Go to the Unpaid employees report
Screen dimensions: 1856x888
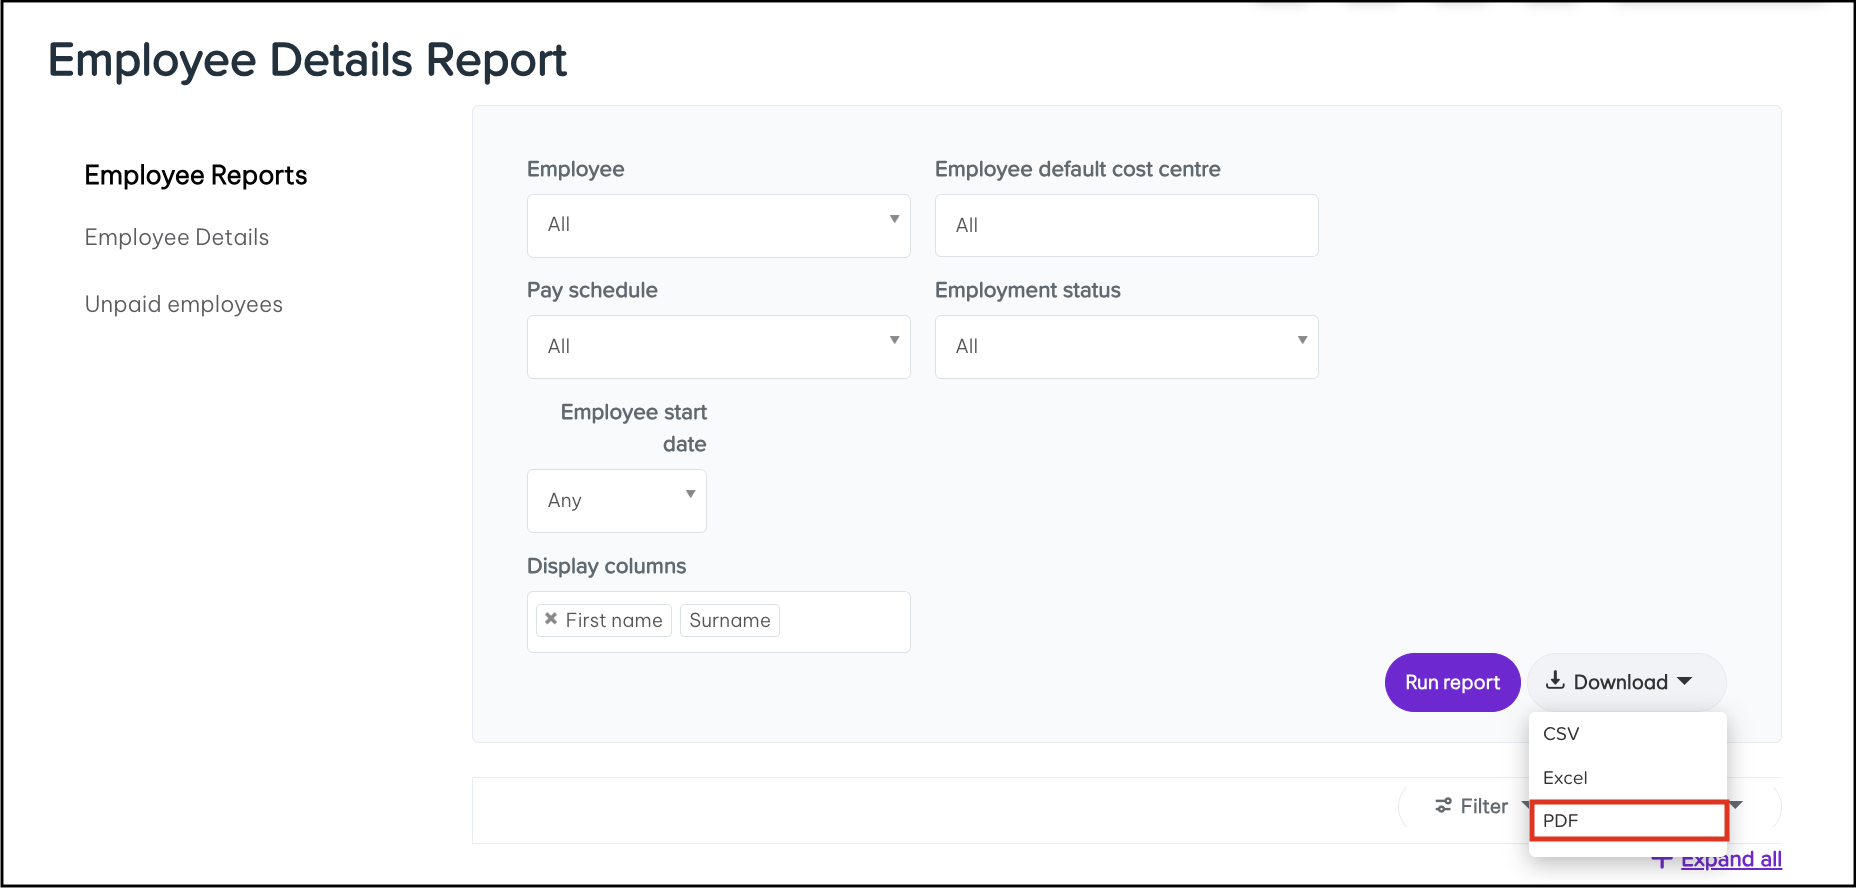[x=184, y=305]
